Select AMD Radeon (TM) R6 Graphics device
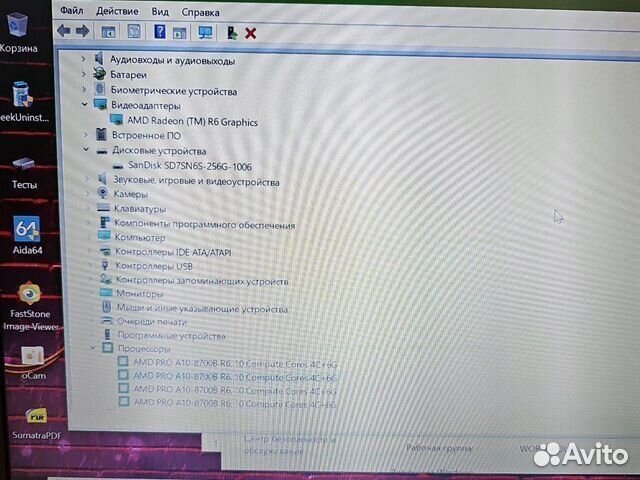Image resolution: width=640 pixels, height=480 pixels. pos(192,122)
